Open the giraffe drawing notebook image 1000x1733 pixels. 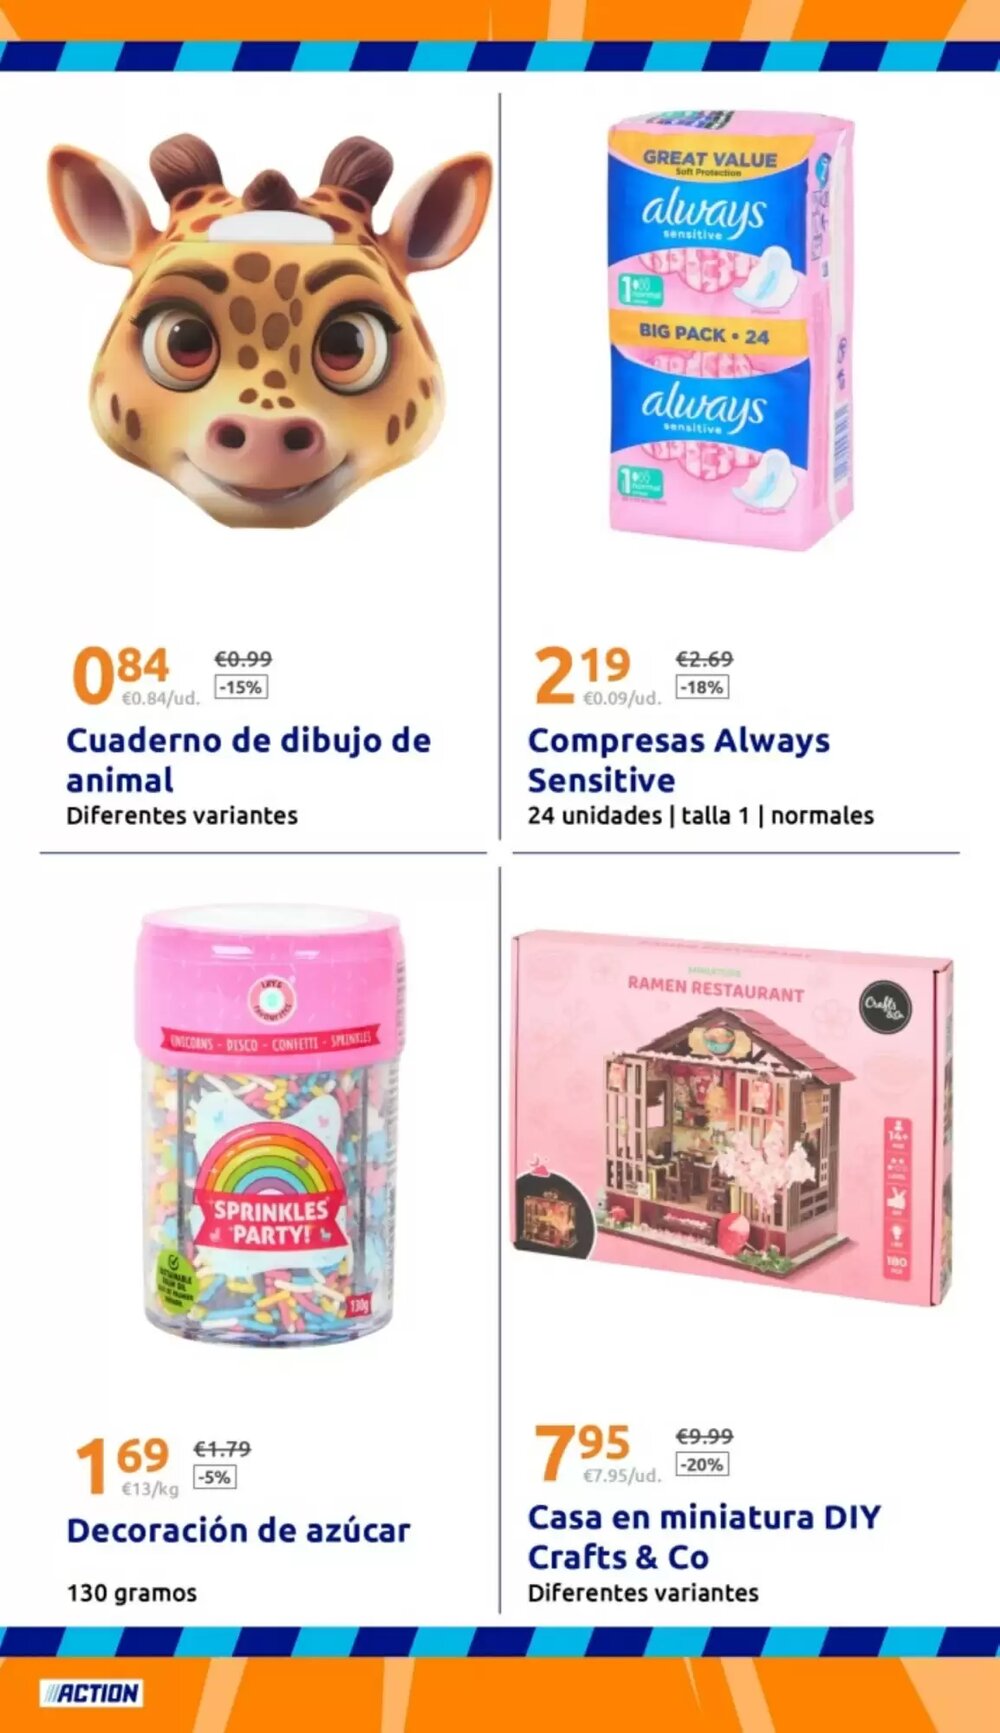269,331
